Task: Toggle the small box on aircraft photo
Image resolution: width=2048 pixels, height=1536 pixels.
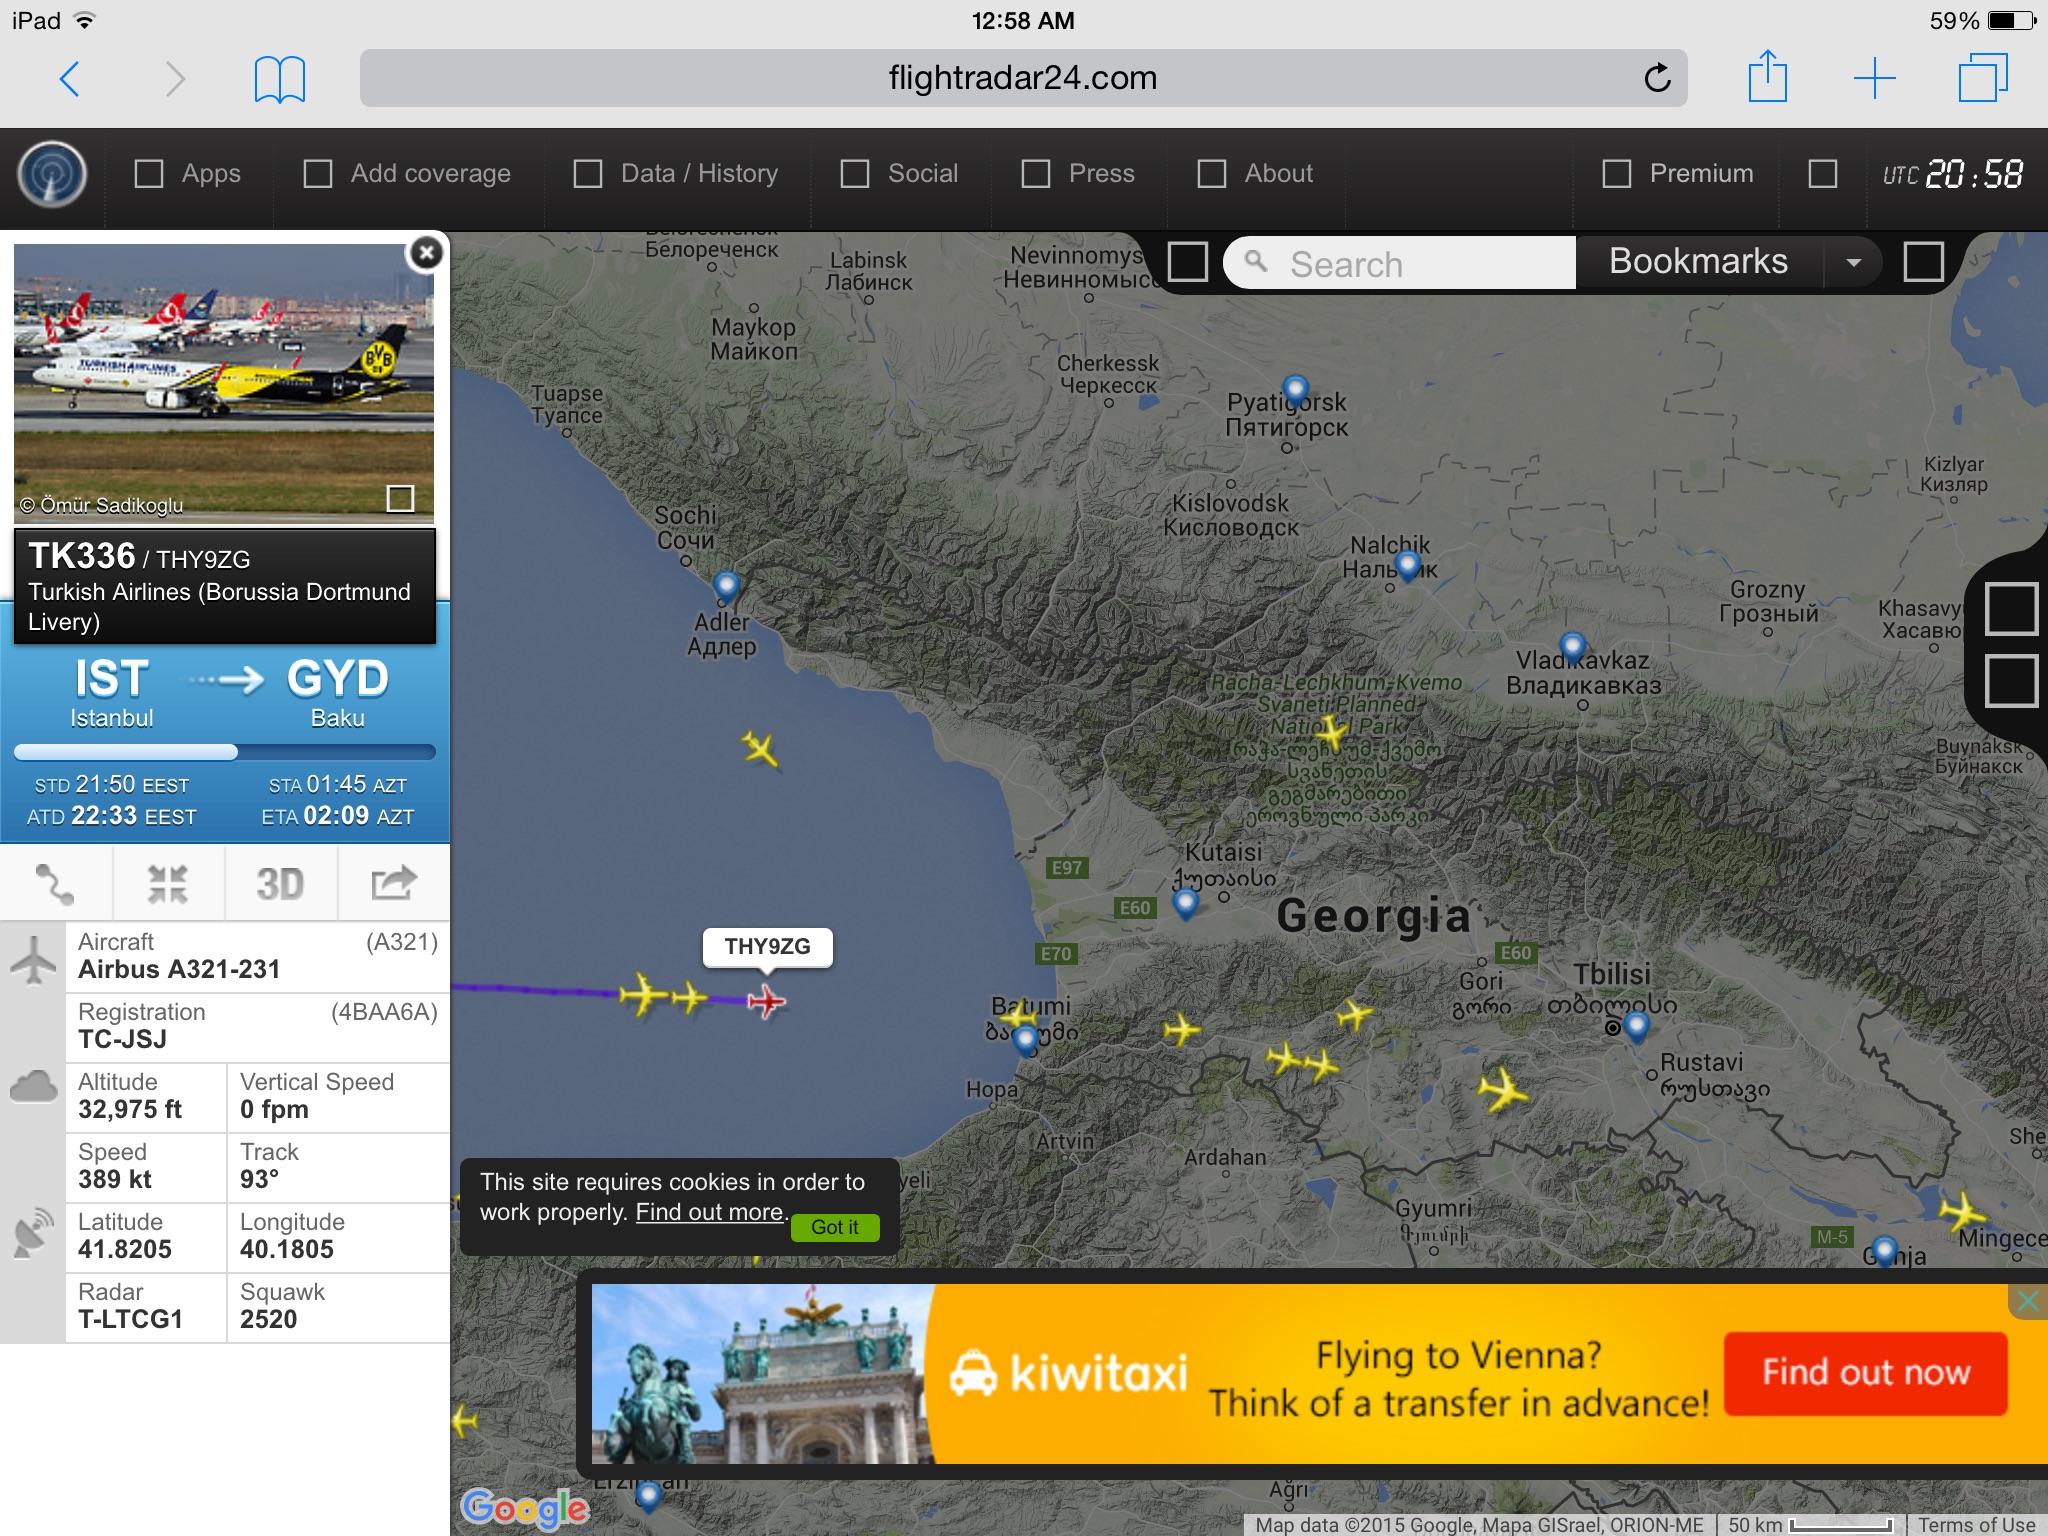Action: pos(400,498)
